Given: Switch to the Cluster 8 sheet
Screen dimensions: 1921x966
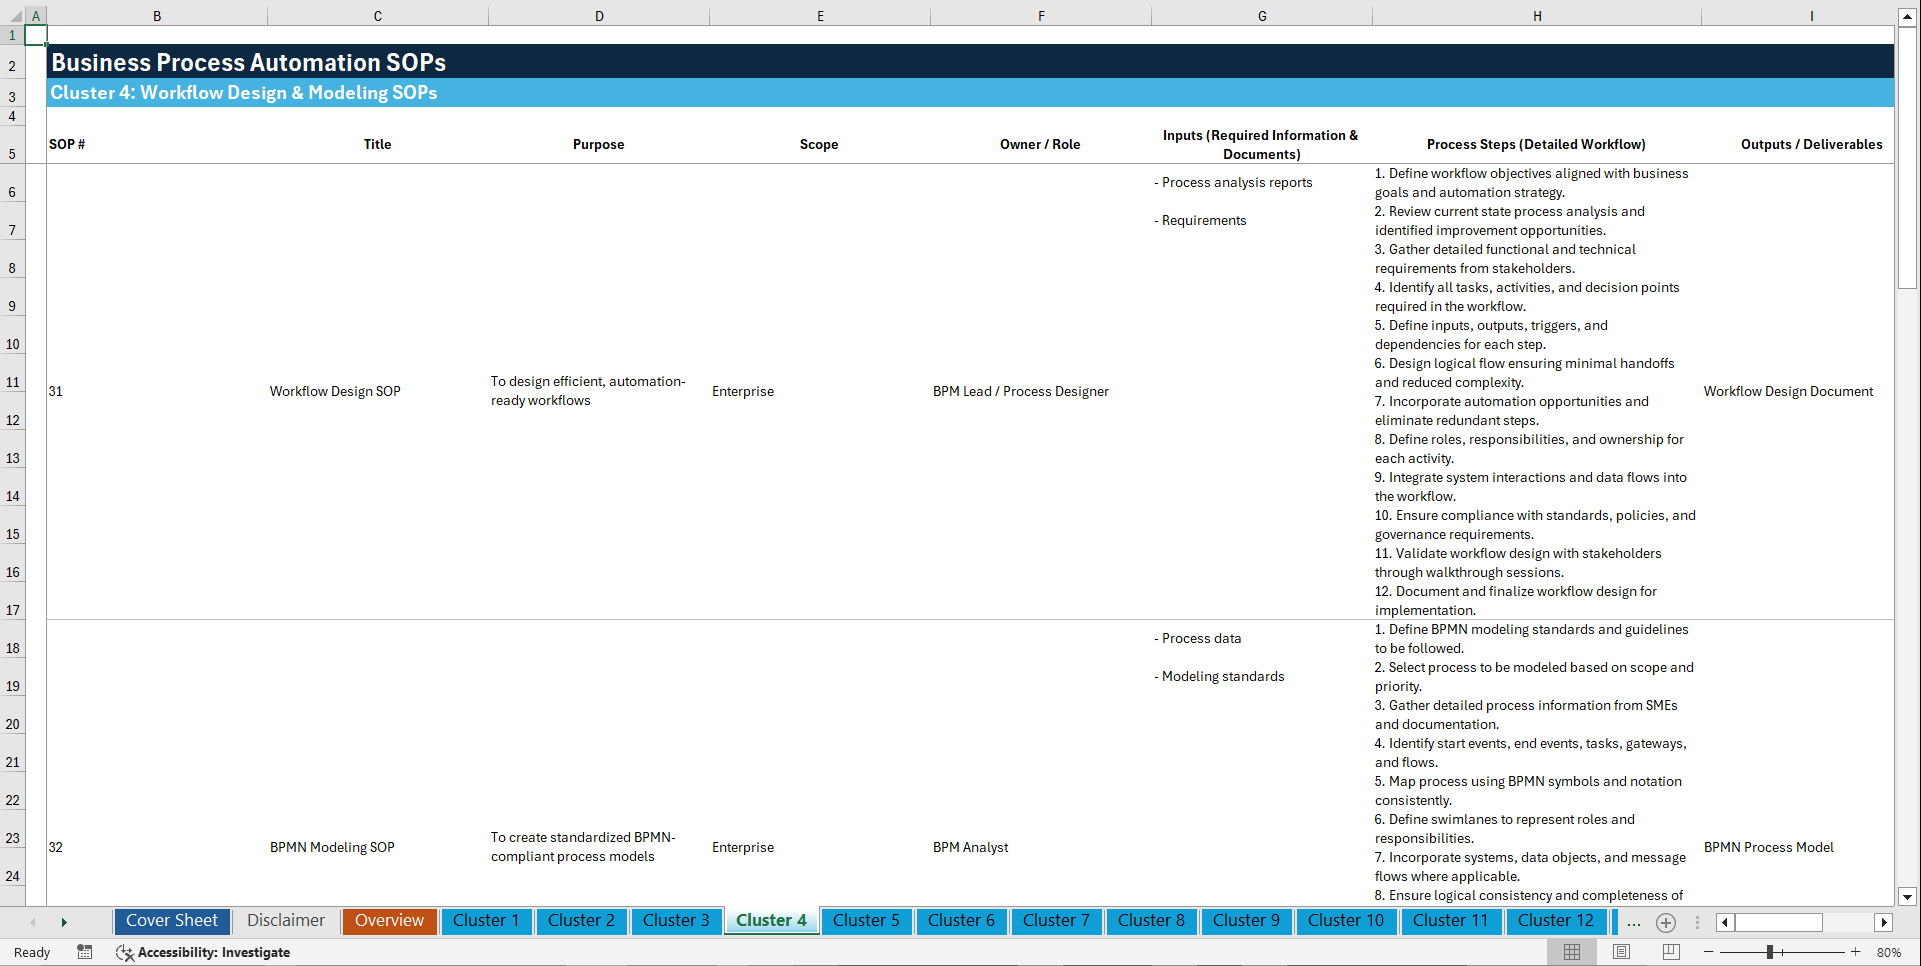Looking at the screenshot, I should point(1151,921).
